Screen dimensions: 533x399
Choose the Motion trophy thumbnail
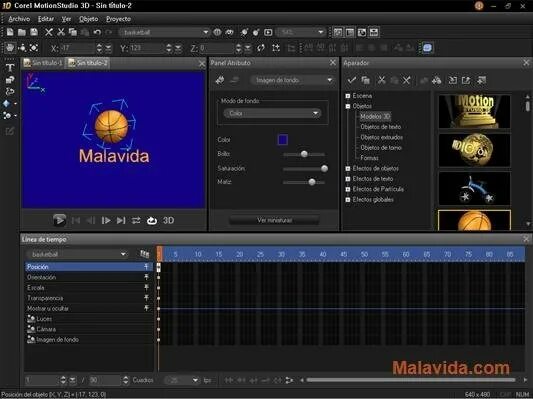(474, 111)
